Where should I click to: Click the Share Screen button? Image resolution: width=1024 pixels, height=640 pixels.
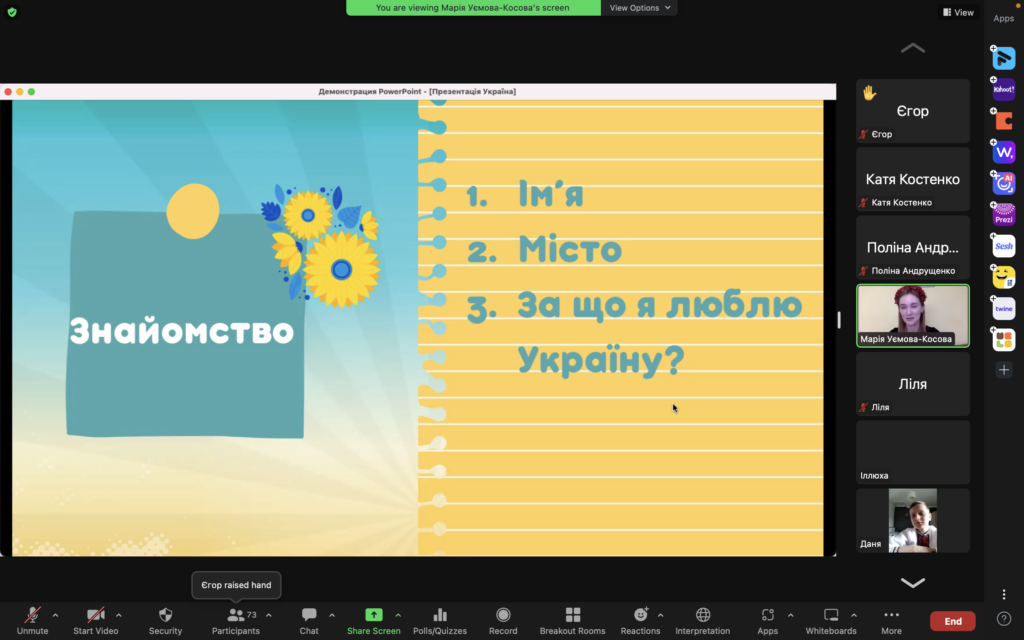(373, 615)
